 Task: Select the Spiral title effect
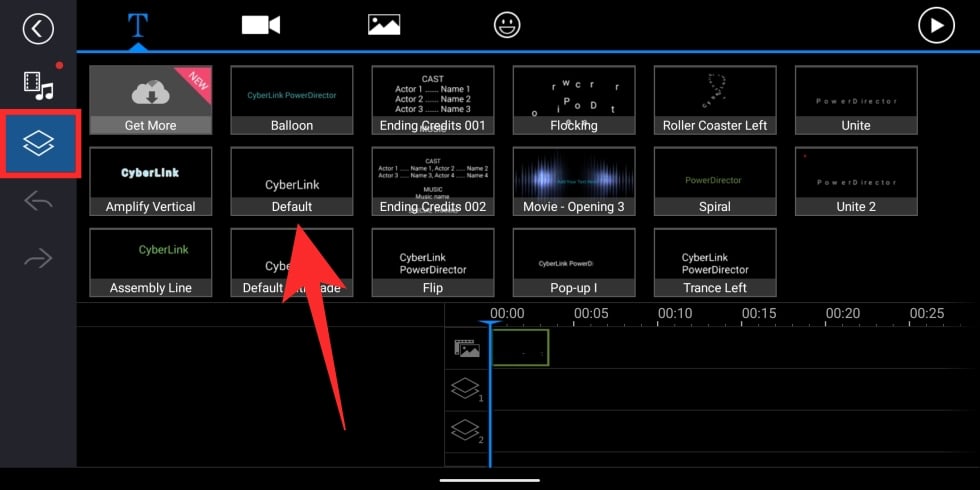(715, 181)
